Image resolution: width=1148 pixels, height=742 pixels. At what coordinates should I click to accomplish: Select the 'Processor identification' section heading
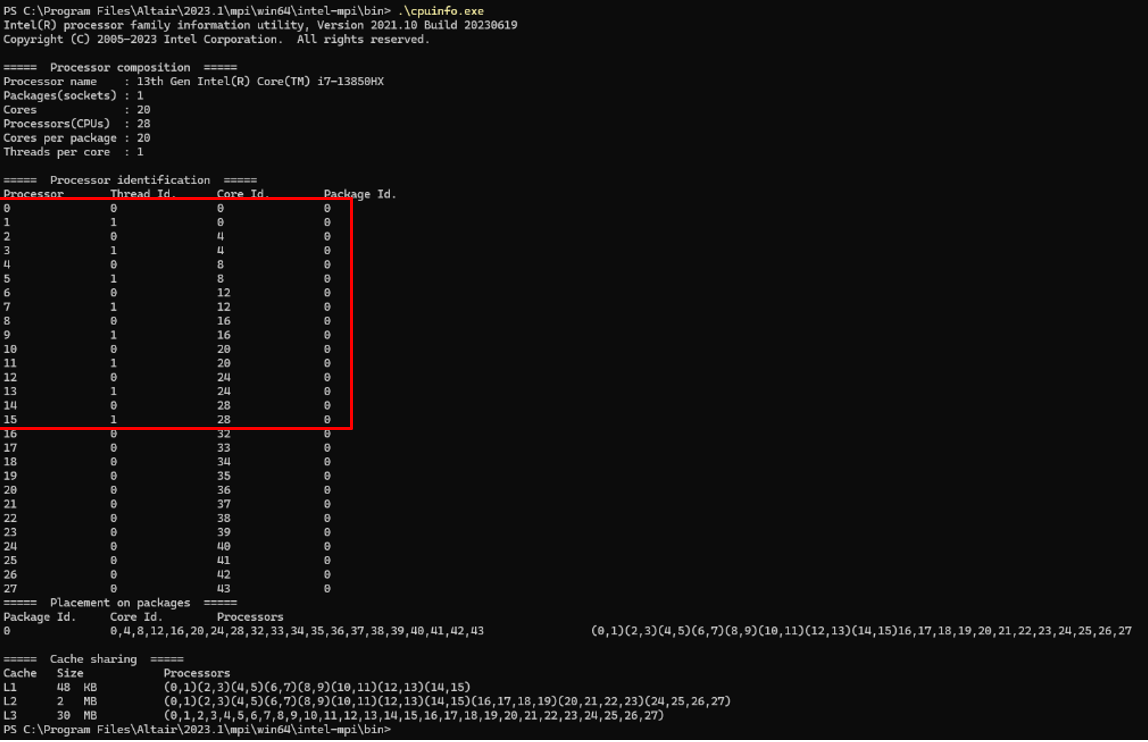(130, 180)
